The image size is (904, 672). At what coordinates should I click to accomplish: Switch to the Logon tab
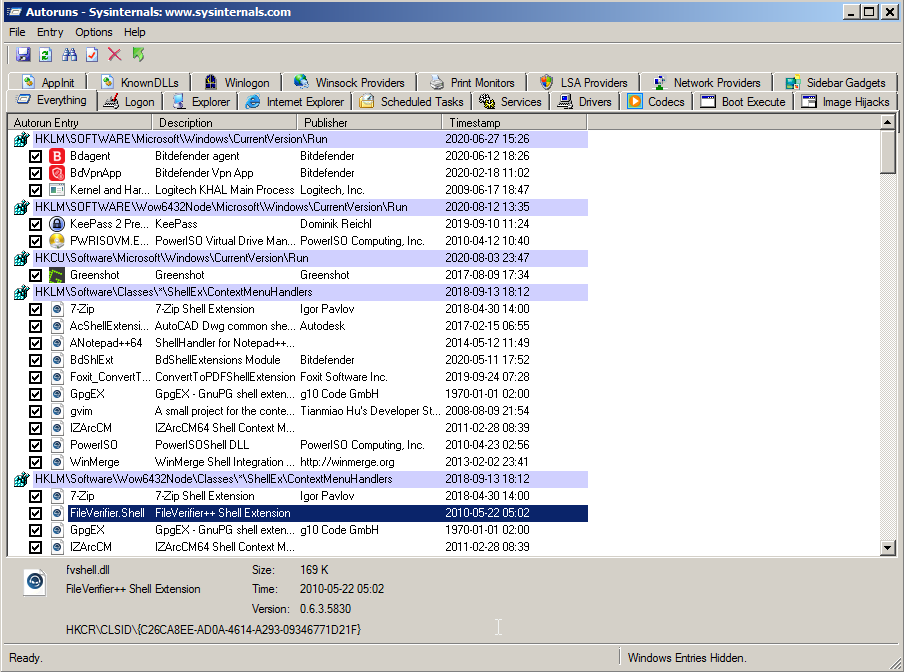coord(130,102)
